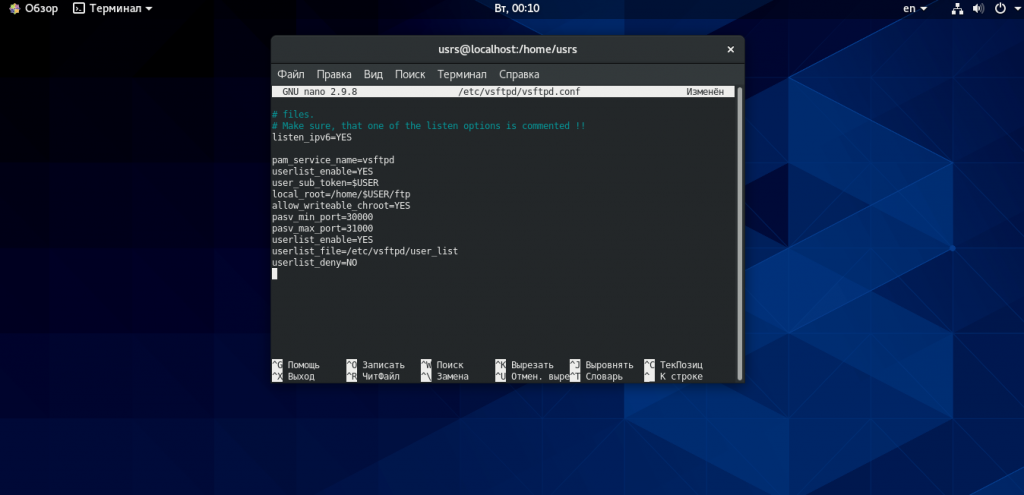
Task: Open the Правка menu
Action: click(x=334, y=74)
